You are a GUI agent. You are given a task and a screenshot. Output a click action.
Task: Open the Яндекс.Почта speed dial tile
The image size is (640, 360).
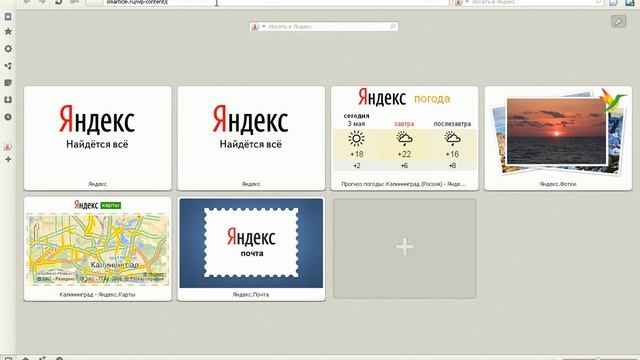point(251,249)
